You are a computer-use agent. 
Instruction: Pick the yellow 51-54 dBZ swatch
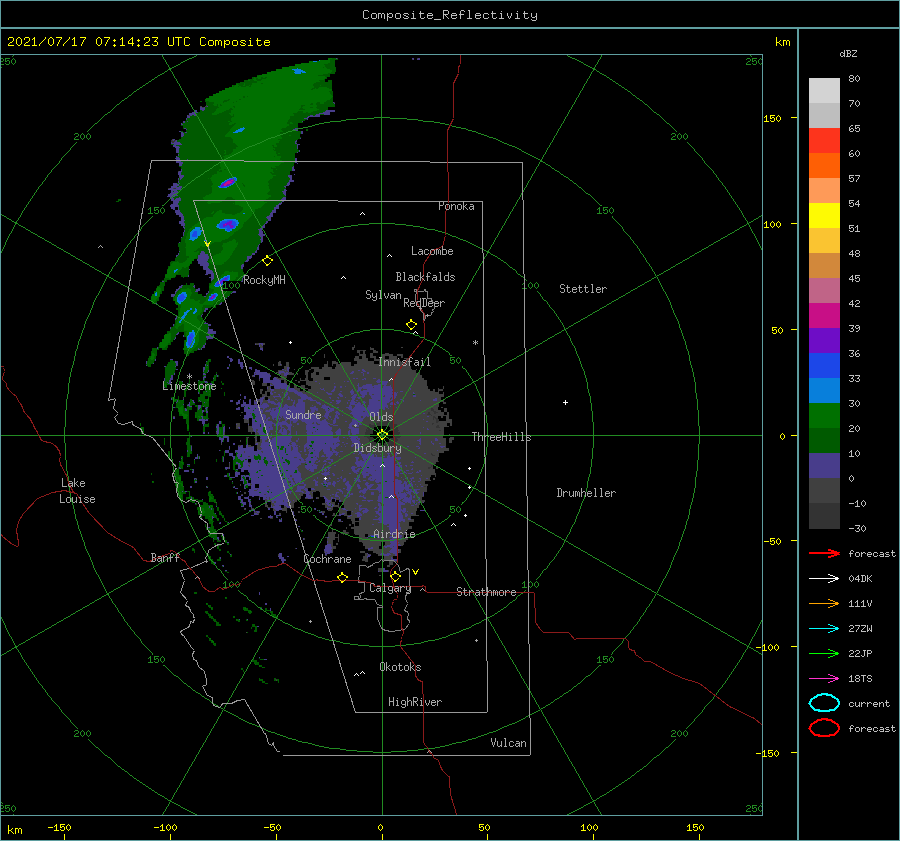tap(824, 215)
